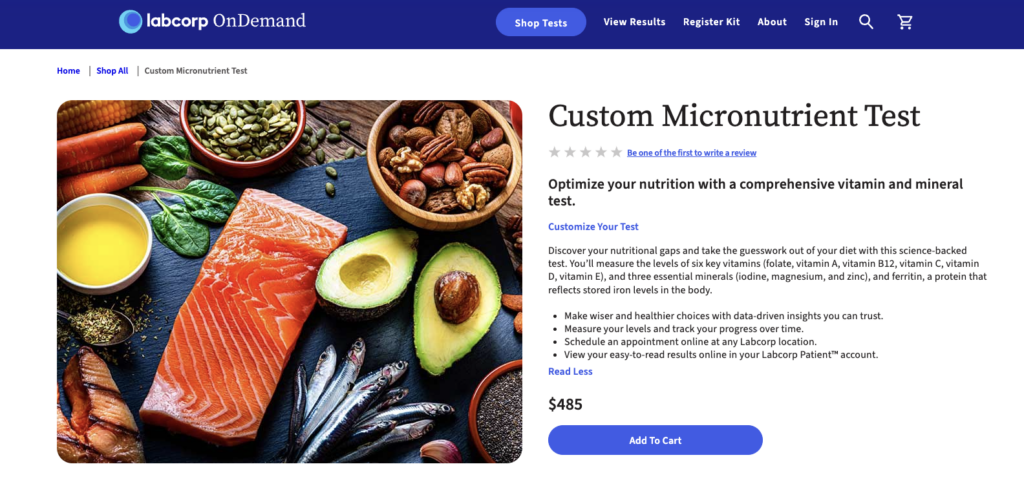Click the Custom Micronutrient Test heading
Screen dimensions: 1024x504
point(734,116)
